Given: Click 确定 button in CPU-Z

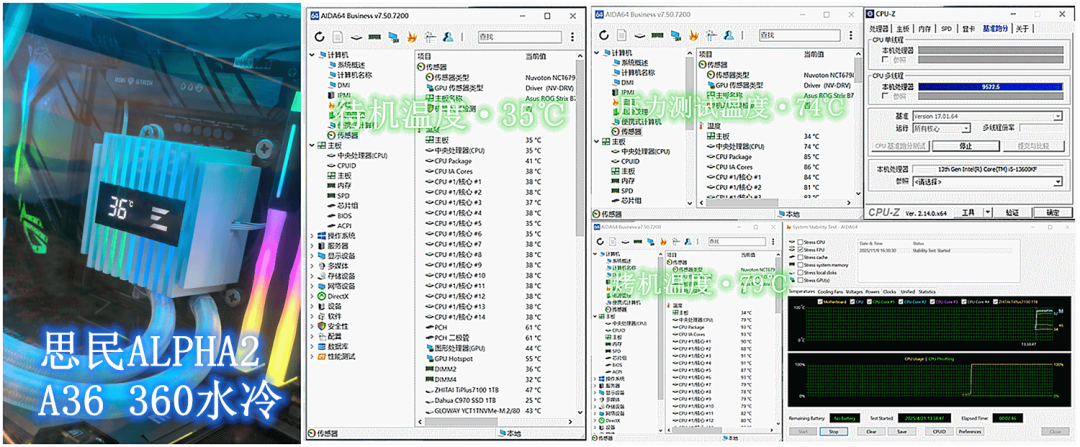Looking at the screenshot, I should (1052, 213).
